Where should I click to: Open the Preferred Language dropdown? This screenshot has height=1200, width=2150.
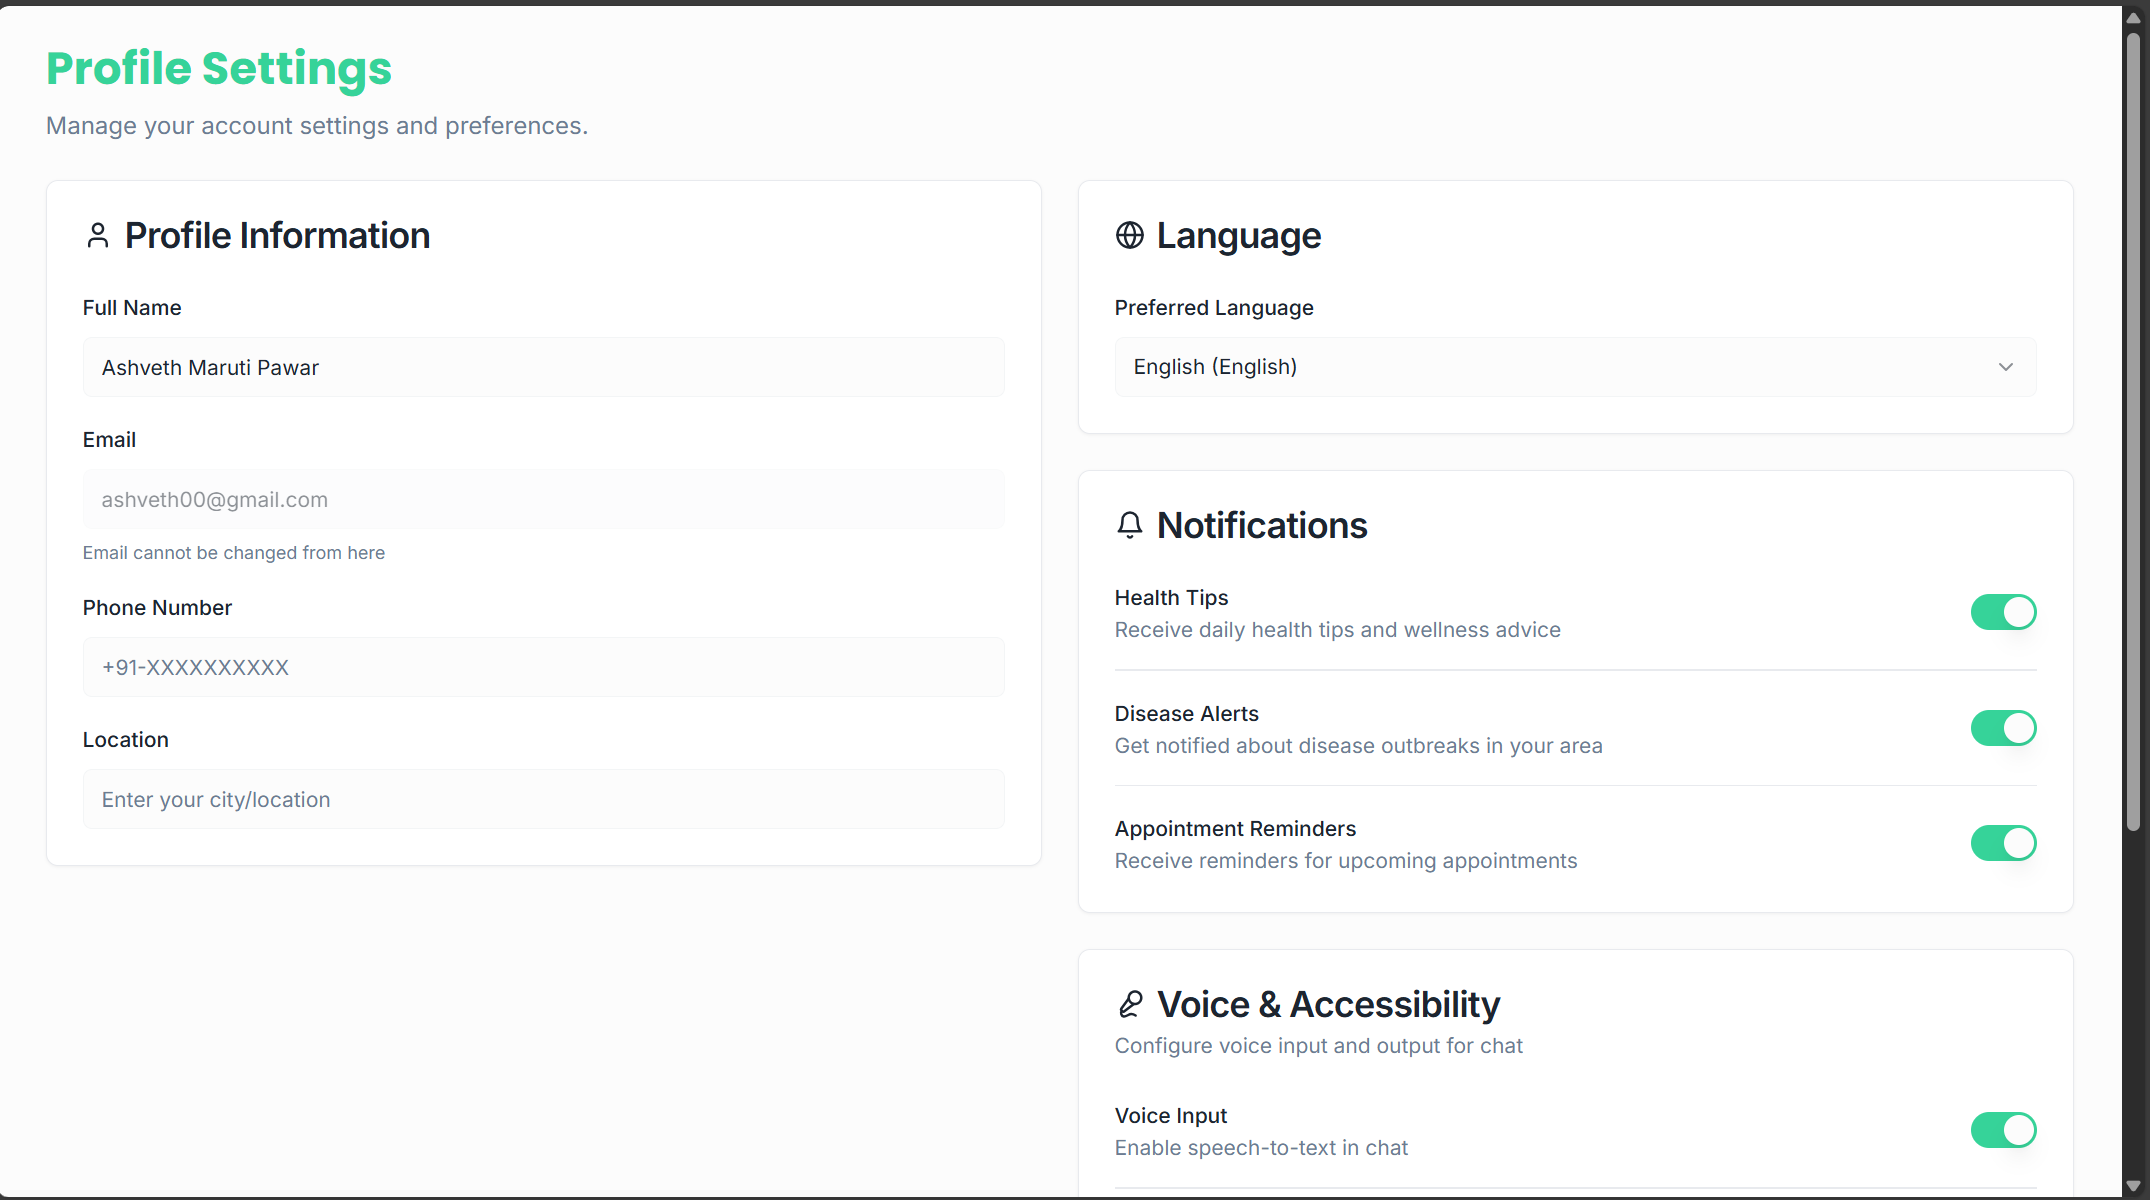pyautogui.click(x=1574, y=367)
